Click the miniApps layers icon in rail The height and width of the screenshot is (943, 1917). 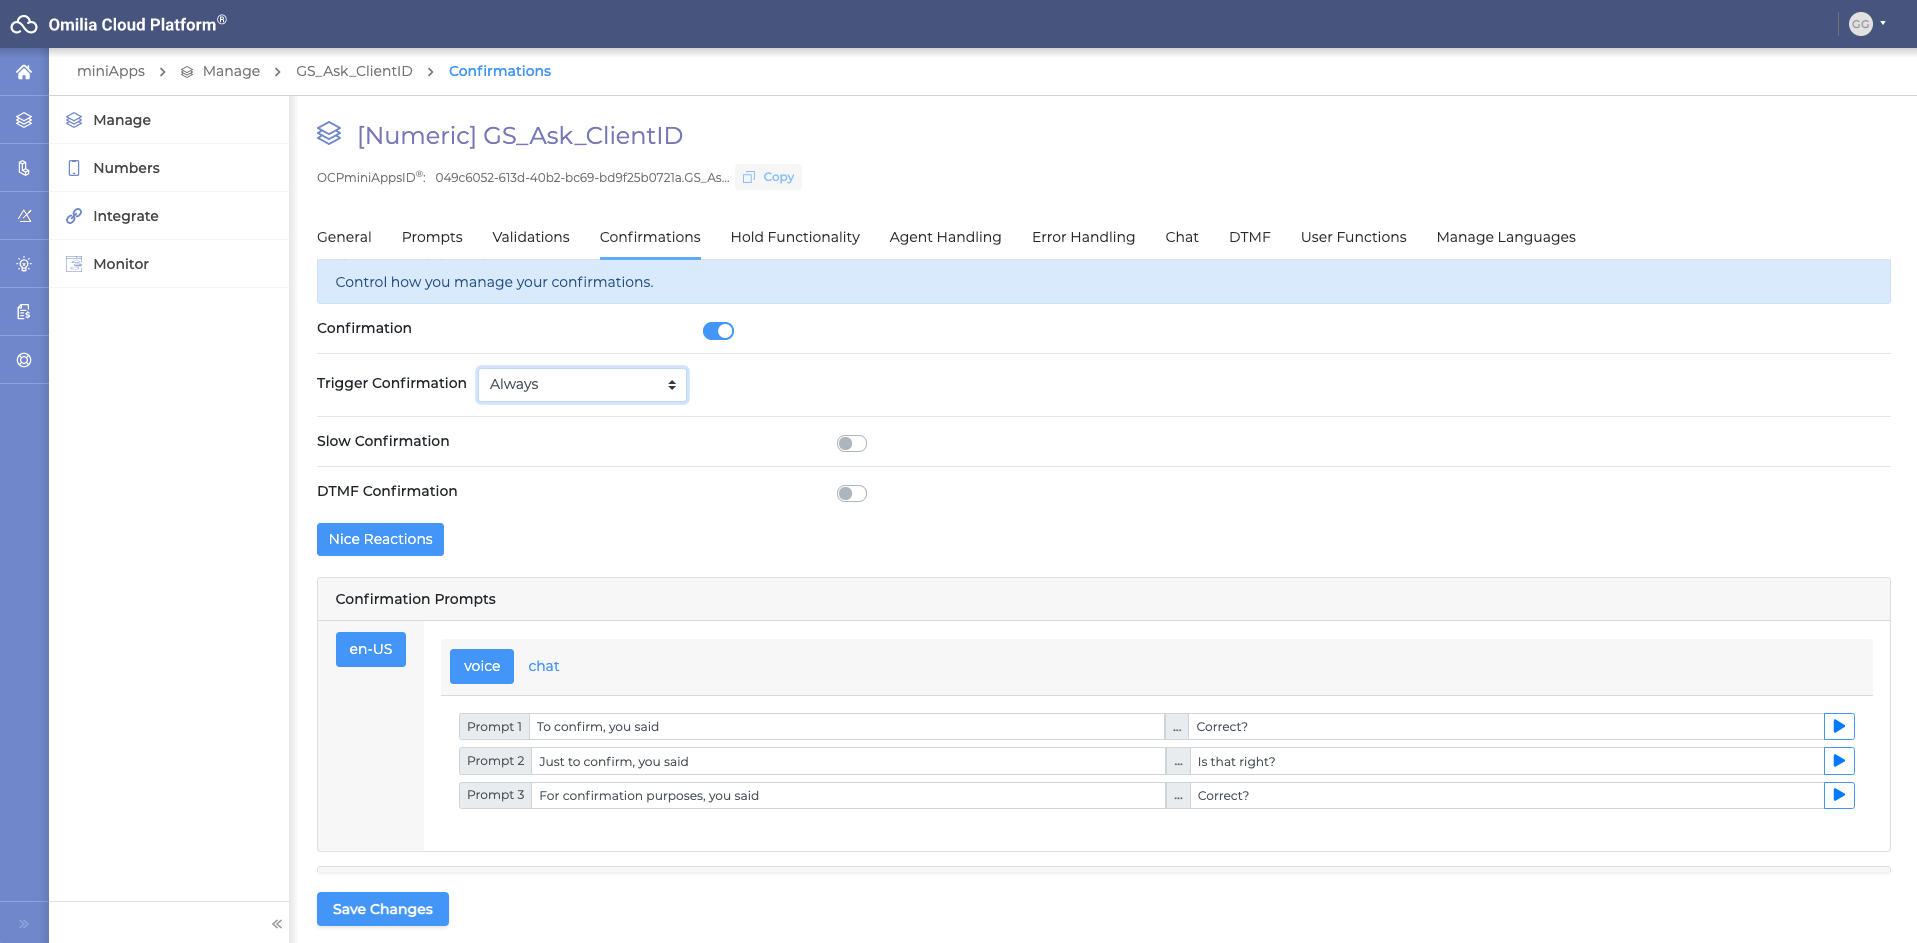[24, 120]
